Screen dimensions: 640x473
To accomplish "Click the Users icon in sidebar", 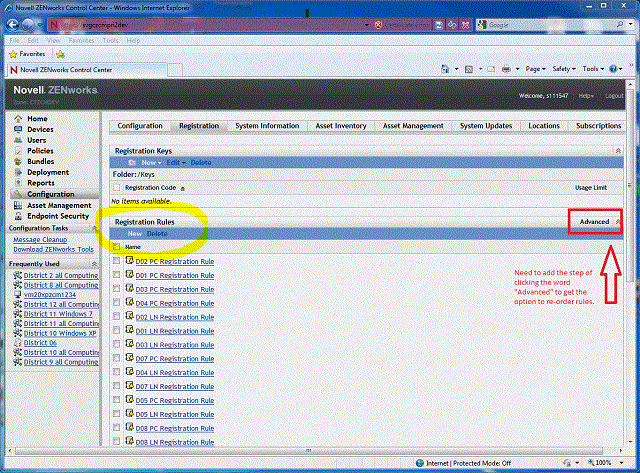I will tap(18, 140).
